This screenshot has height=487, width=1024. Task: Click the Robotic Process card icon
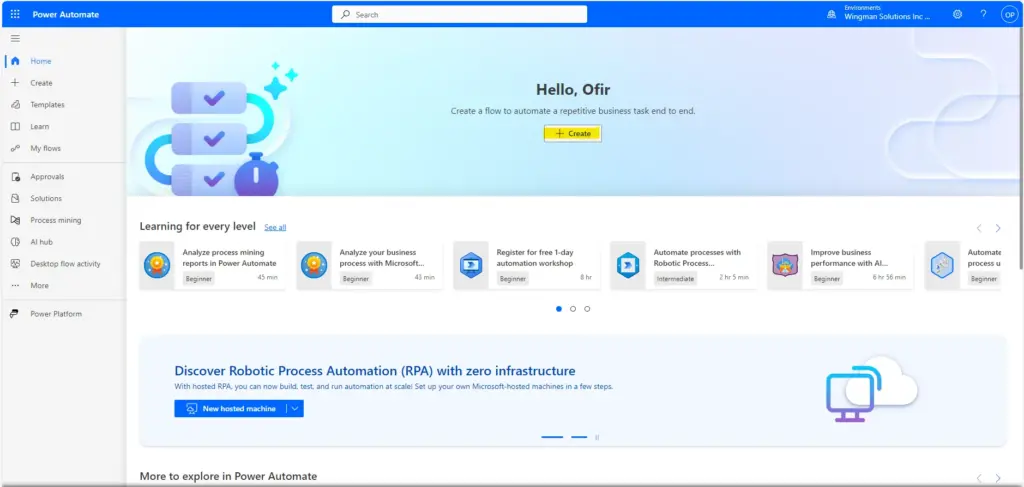(x=628, y=266)
